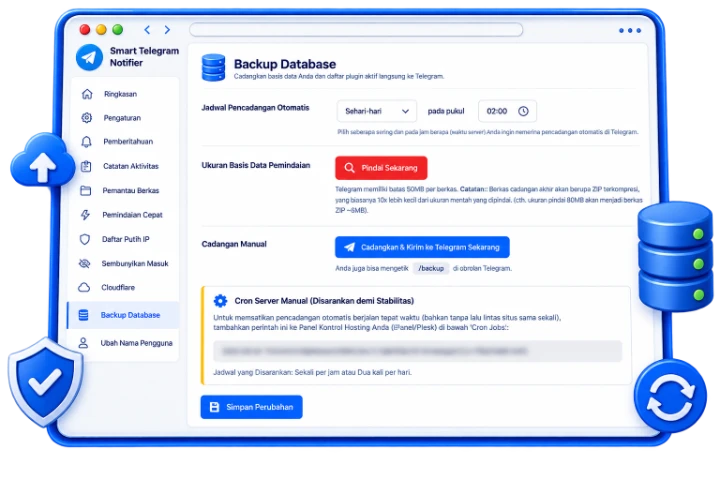Click the Catatan Aktivitas clipboard icon
This screenshot has width=720, height=480.
tap(86, 166)
